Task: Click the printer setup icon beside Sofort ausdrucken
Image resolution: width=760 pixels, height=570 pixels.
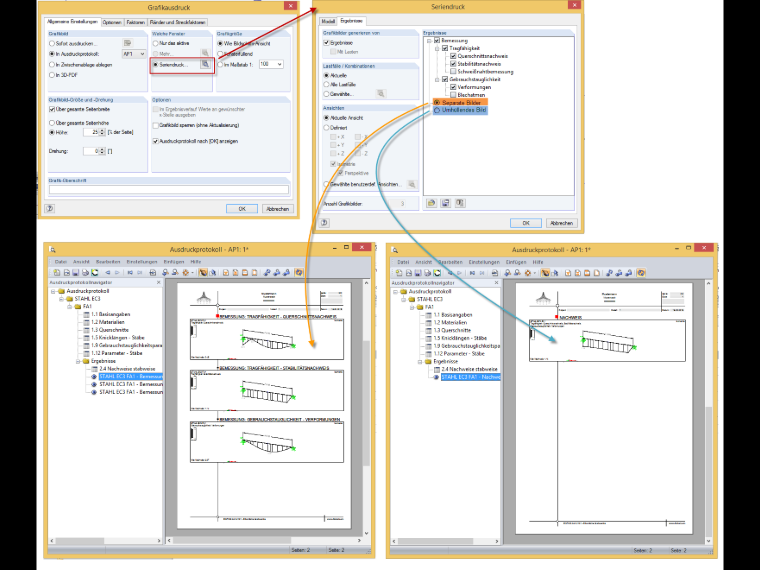Action: click(x=127, y=43)
